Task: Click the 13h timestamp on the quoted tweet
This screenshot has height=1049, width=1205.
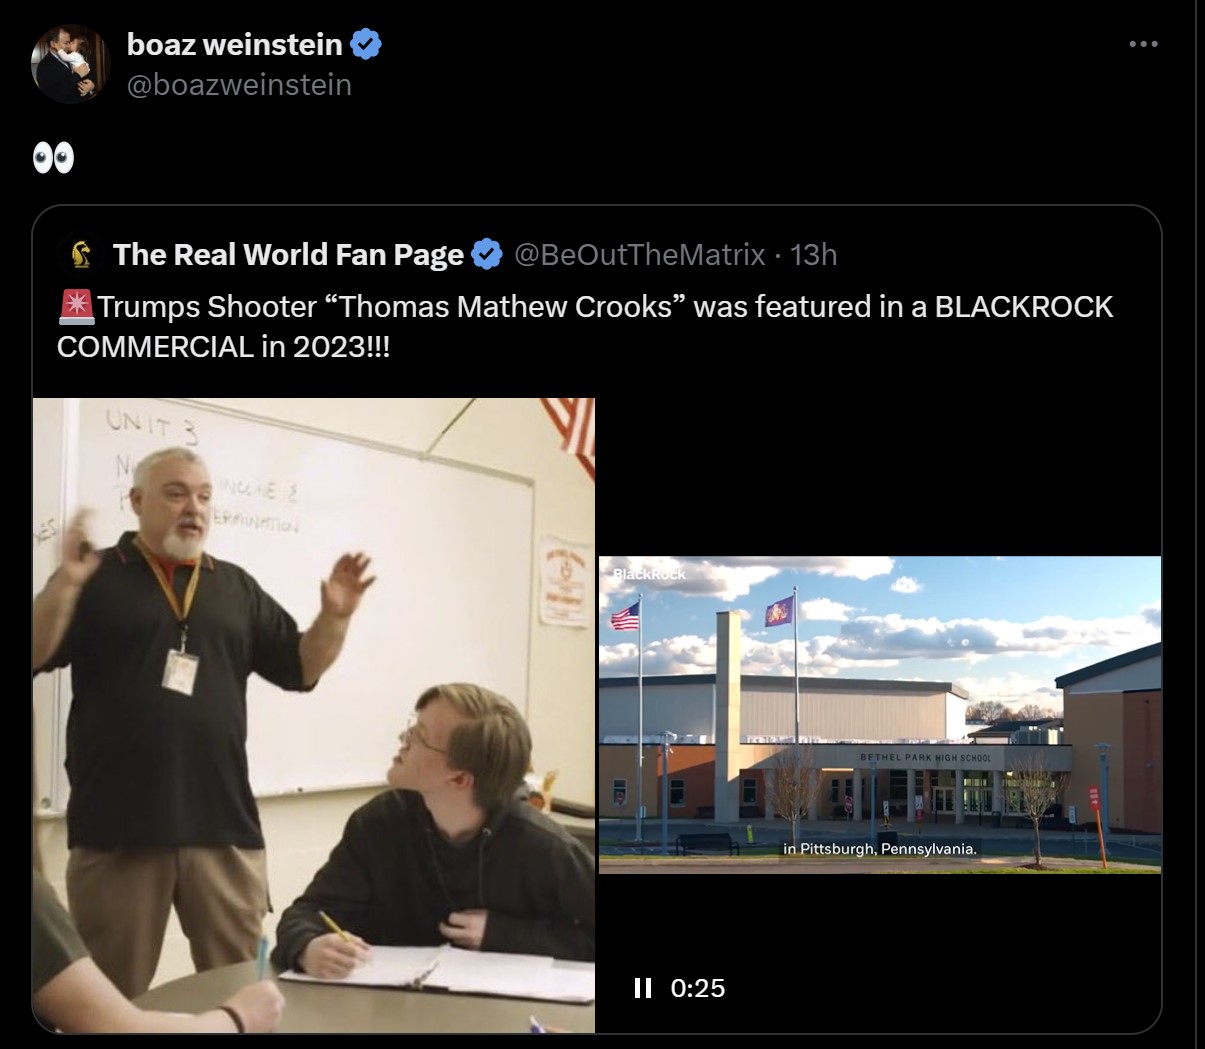Action: click(x=813, y=255)
